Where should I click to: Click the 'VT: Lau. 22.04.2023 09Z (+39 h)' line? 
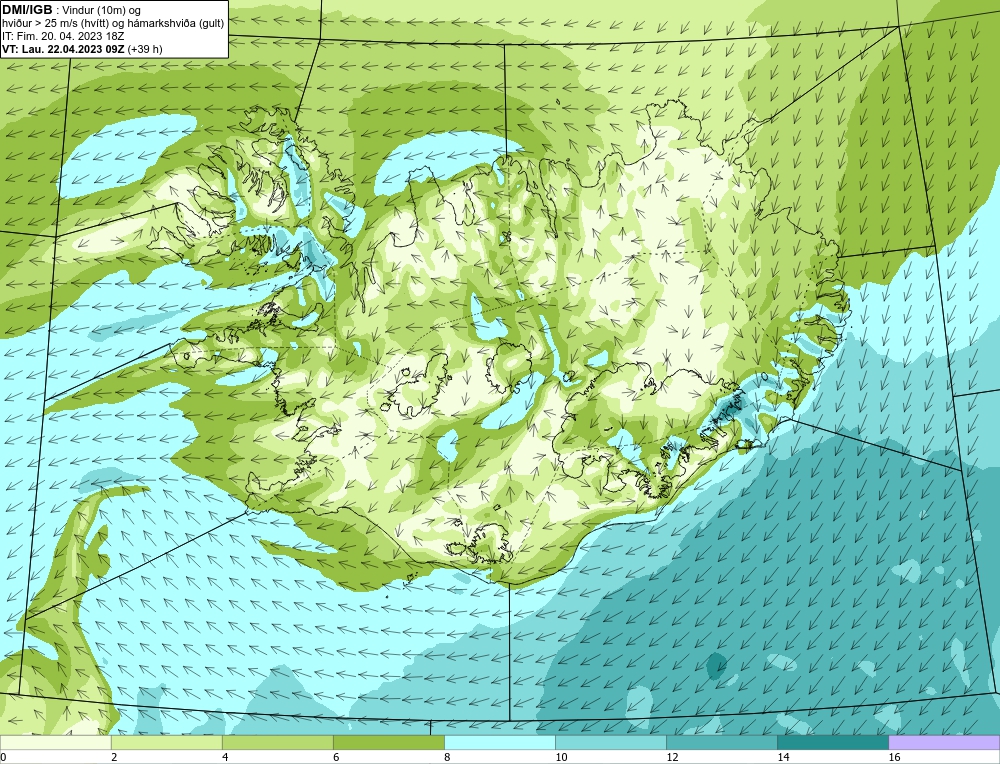tap(82, 49)
